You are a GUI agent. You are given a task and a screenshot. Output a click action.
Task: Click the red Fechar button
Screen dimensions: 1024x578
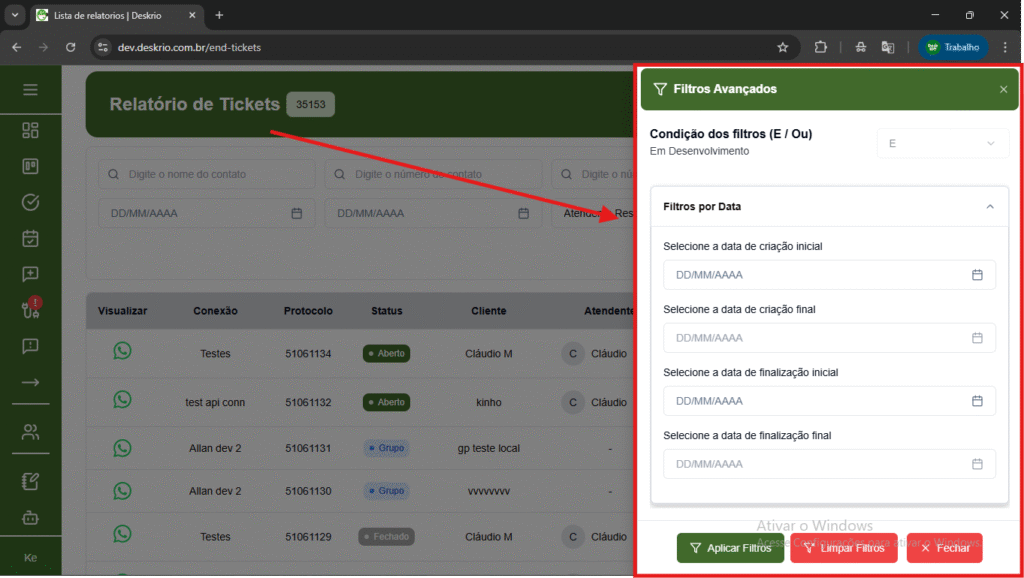click(x=944, y=548)
